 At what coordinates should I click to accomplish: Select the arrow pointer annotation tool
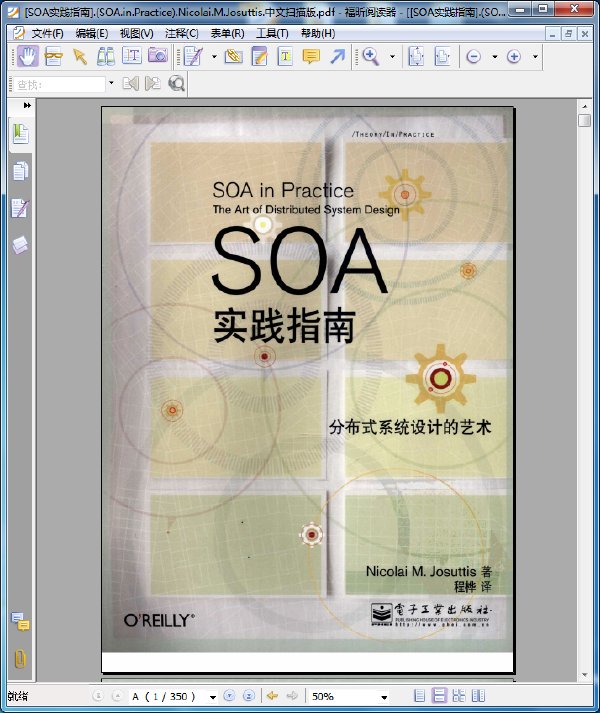click(x=80, y=57)
